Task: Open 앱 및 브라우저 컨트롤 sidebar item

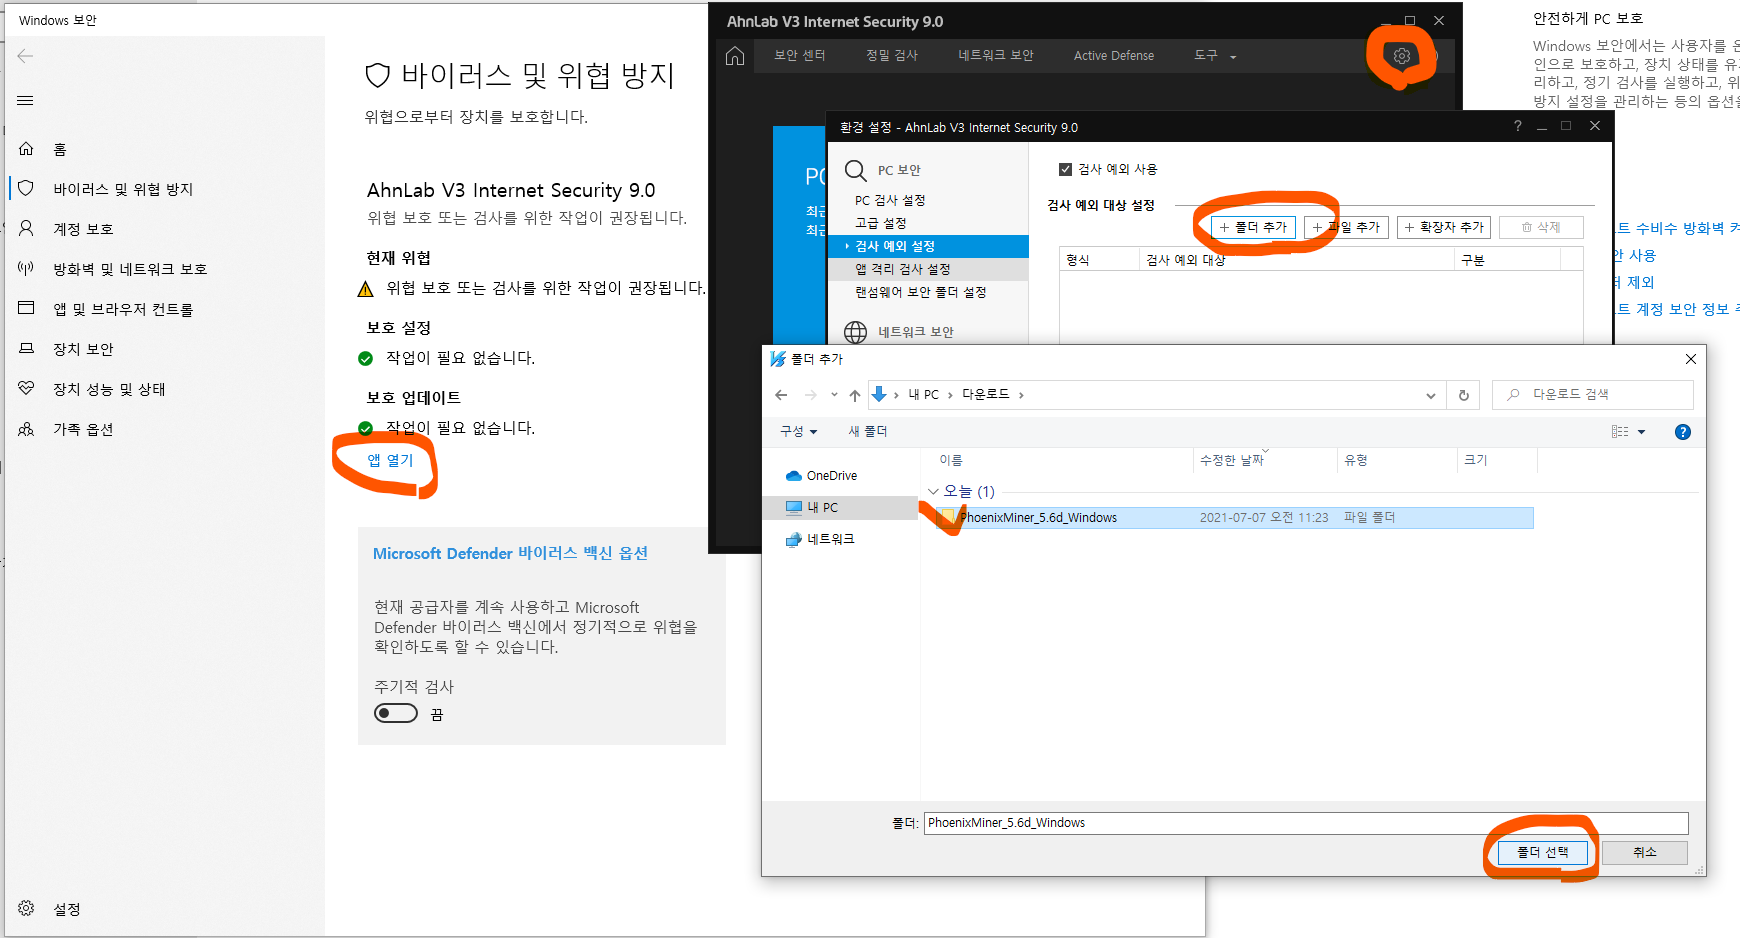Action: pos(123,309)
